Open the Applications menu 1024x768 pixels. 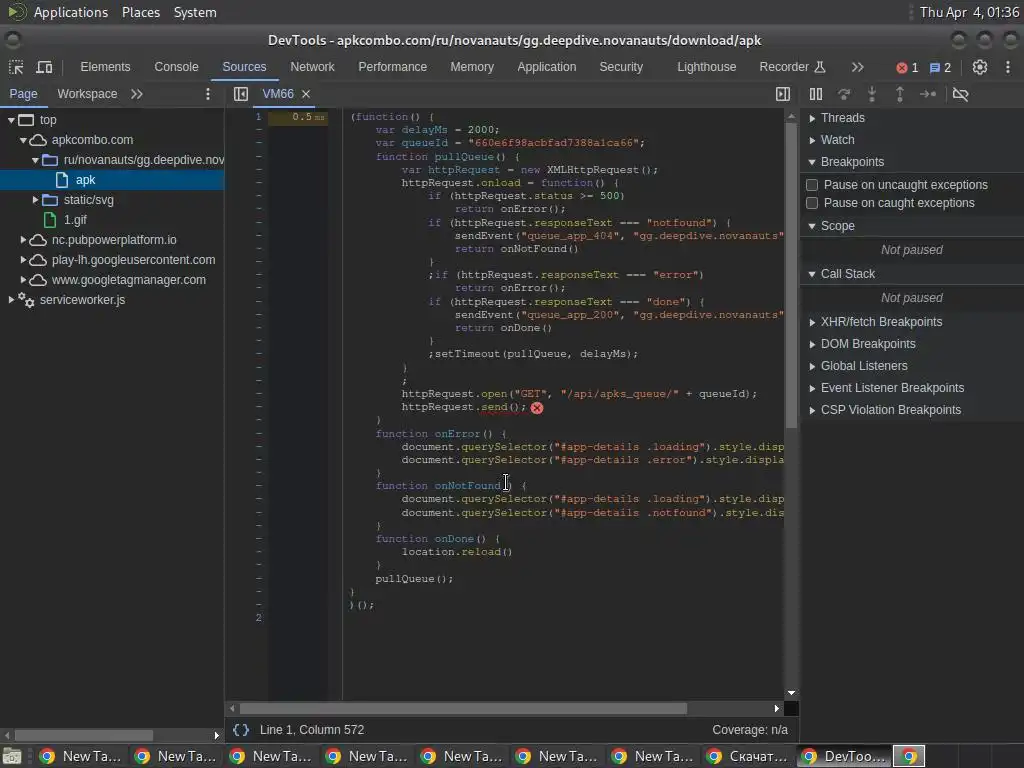70,12
